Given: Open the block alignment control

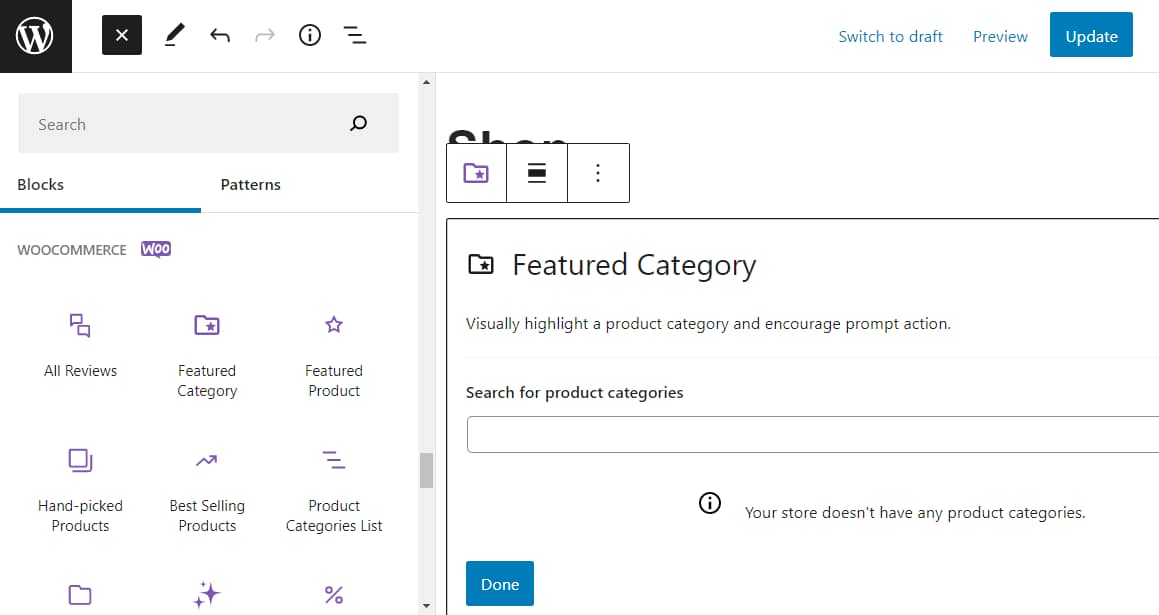Looking at the screenshot, I should pyautogui.click(x=537, y=172).
